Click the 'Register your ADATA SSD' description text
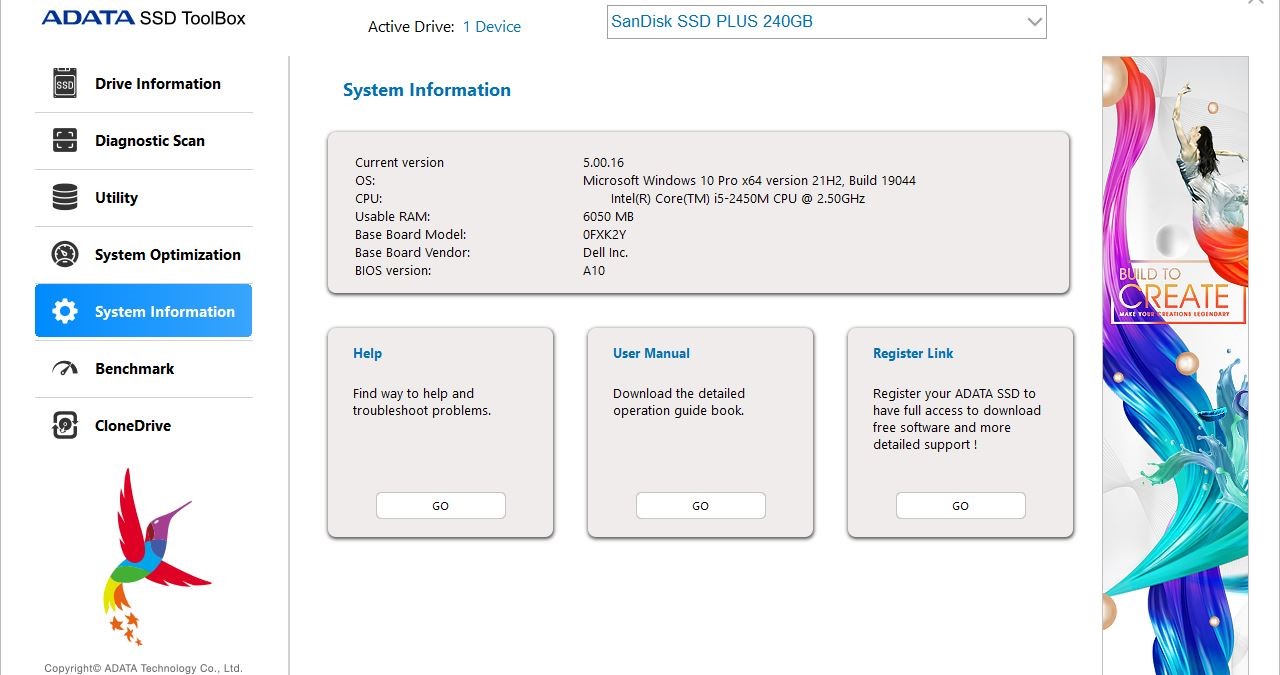The image size is (1280, 675). coord(957,419)
